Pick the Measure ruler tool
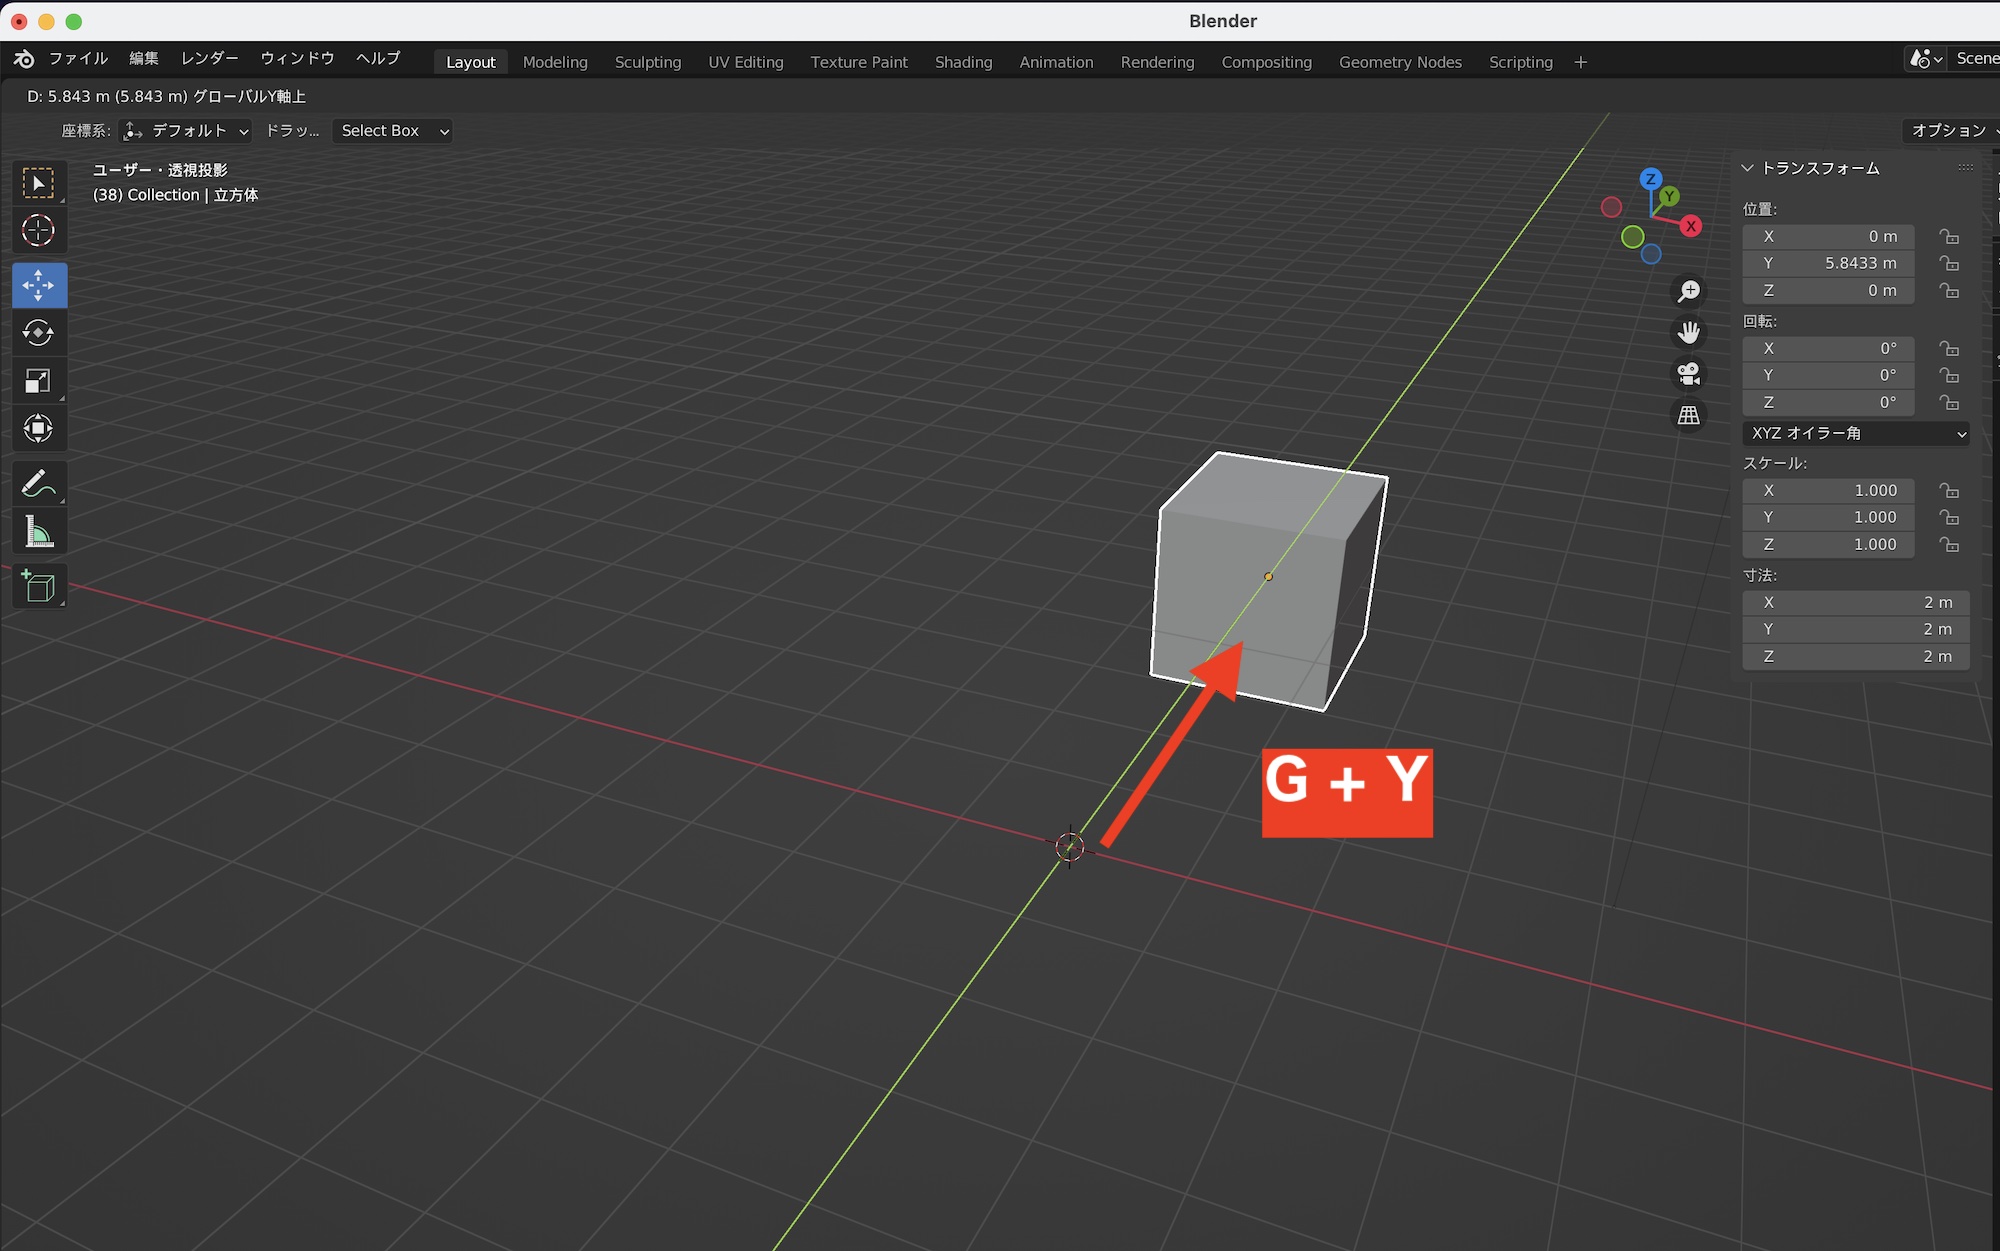 [x=38, y=532]
